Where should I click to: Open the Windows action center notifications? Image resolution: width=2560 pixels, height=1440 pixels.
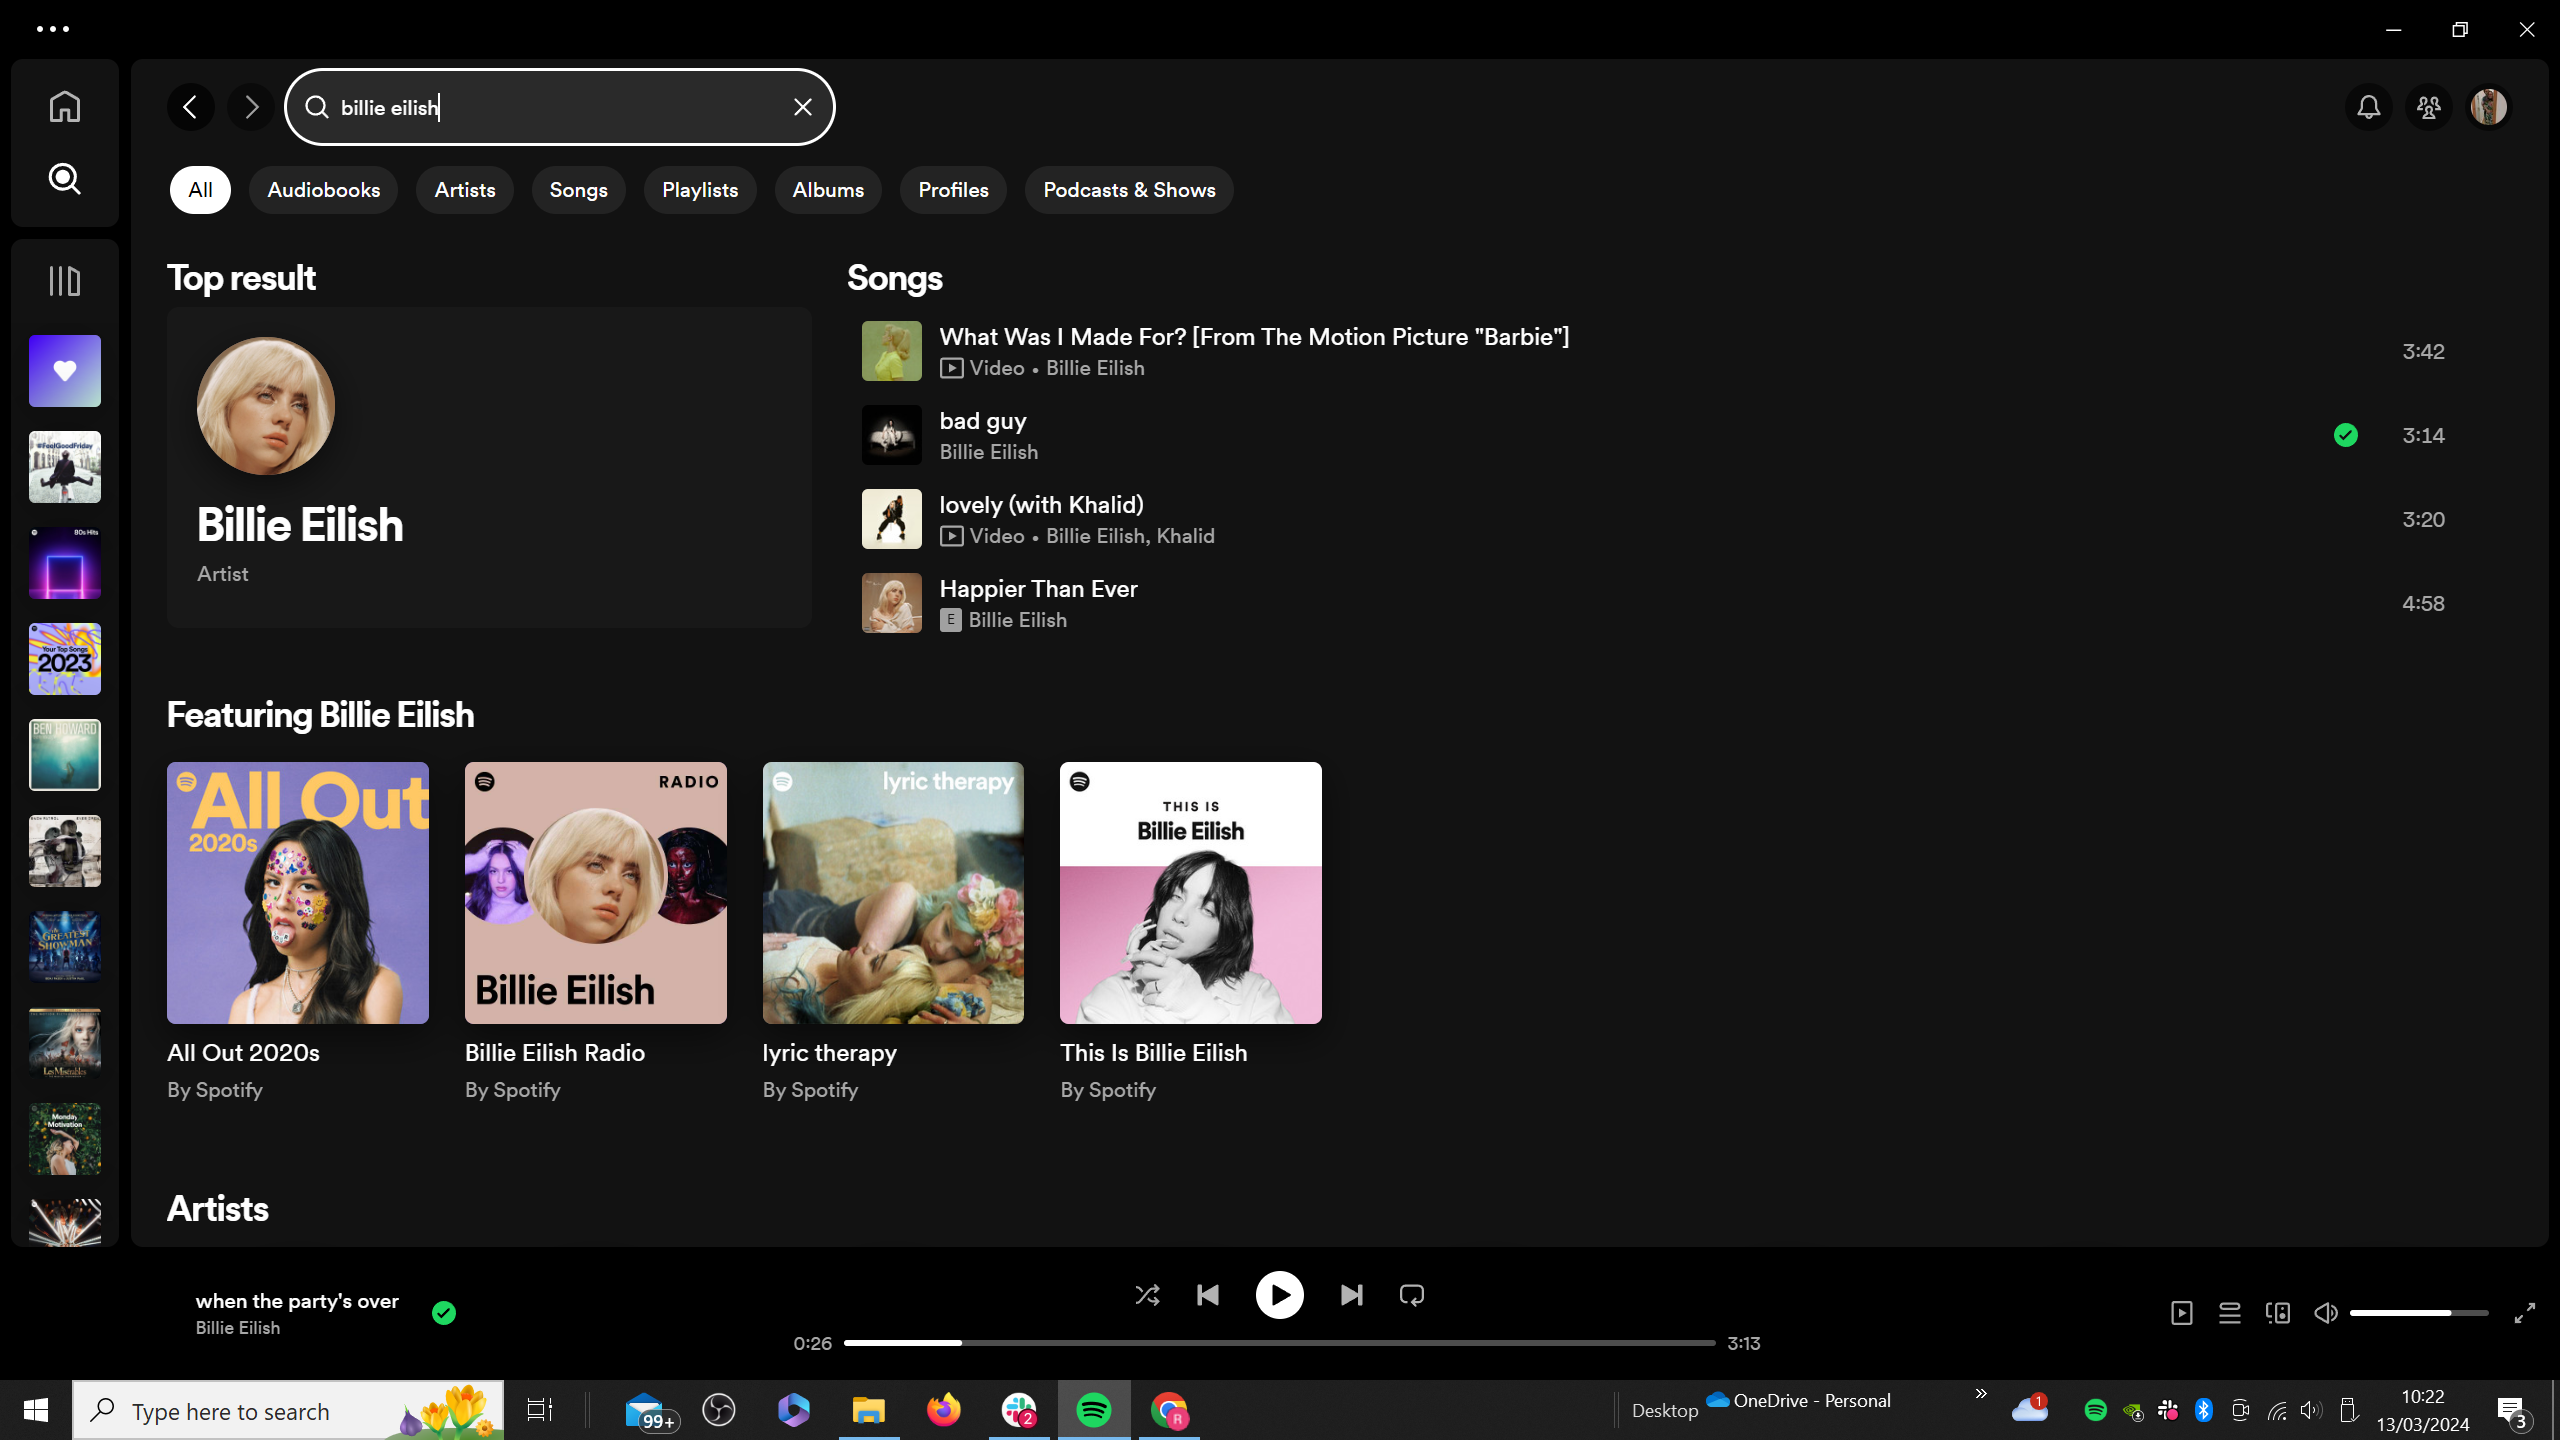(x=2513, y=1411)
